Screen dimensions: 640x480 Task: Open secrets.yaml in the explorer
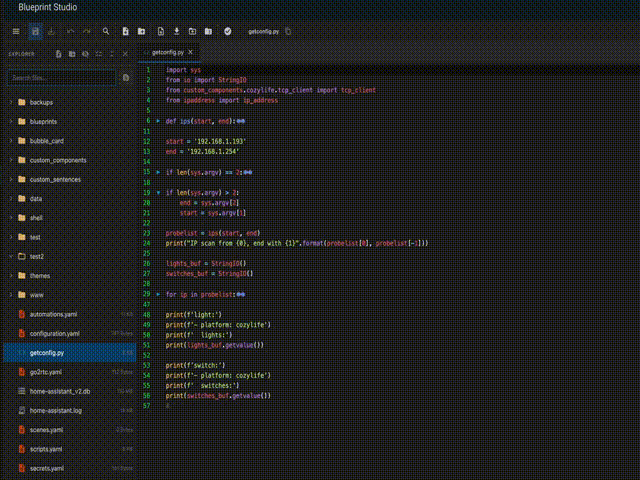click(47, 468)
